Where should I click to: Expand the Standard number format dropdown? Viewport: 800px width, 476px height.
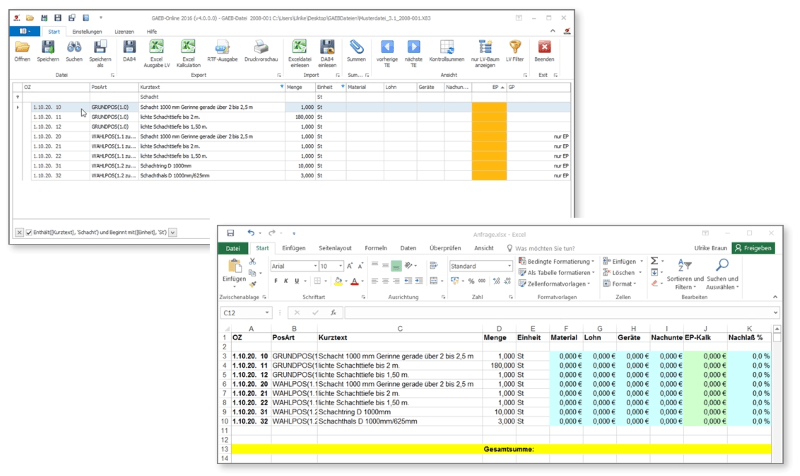[510, 267]
